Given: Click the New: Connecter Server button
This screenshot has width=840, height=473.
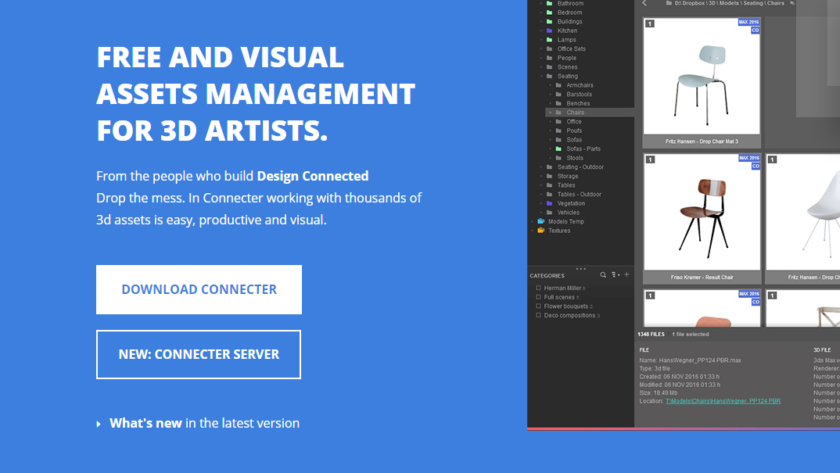Looking at the screenshot, I should tap(199, 354).
